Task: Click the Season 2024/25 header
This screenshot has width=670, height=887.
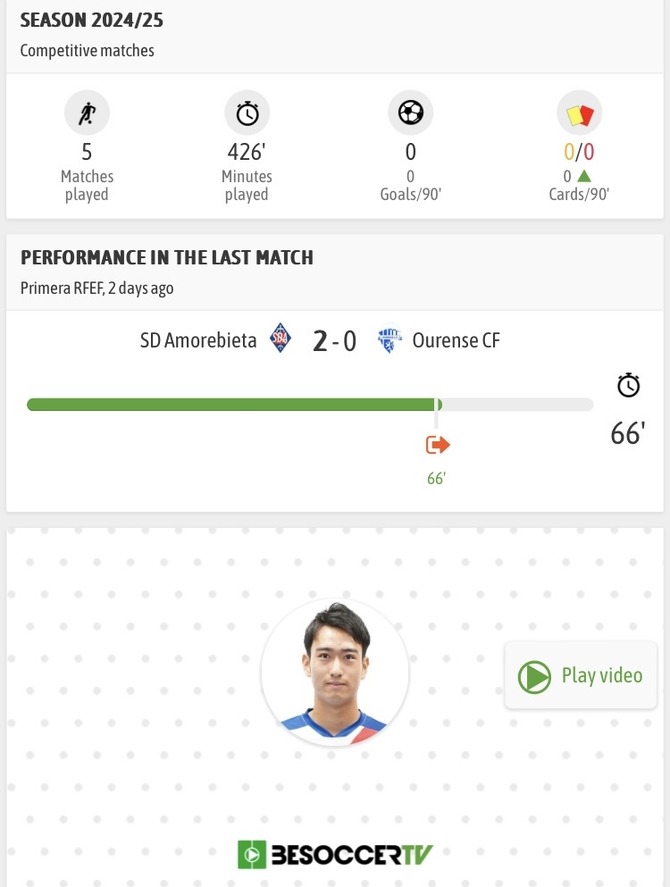Action: tap(92, 20)
